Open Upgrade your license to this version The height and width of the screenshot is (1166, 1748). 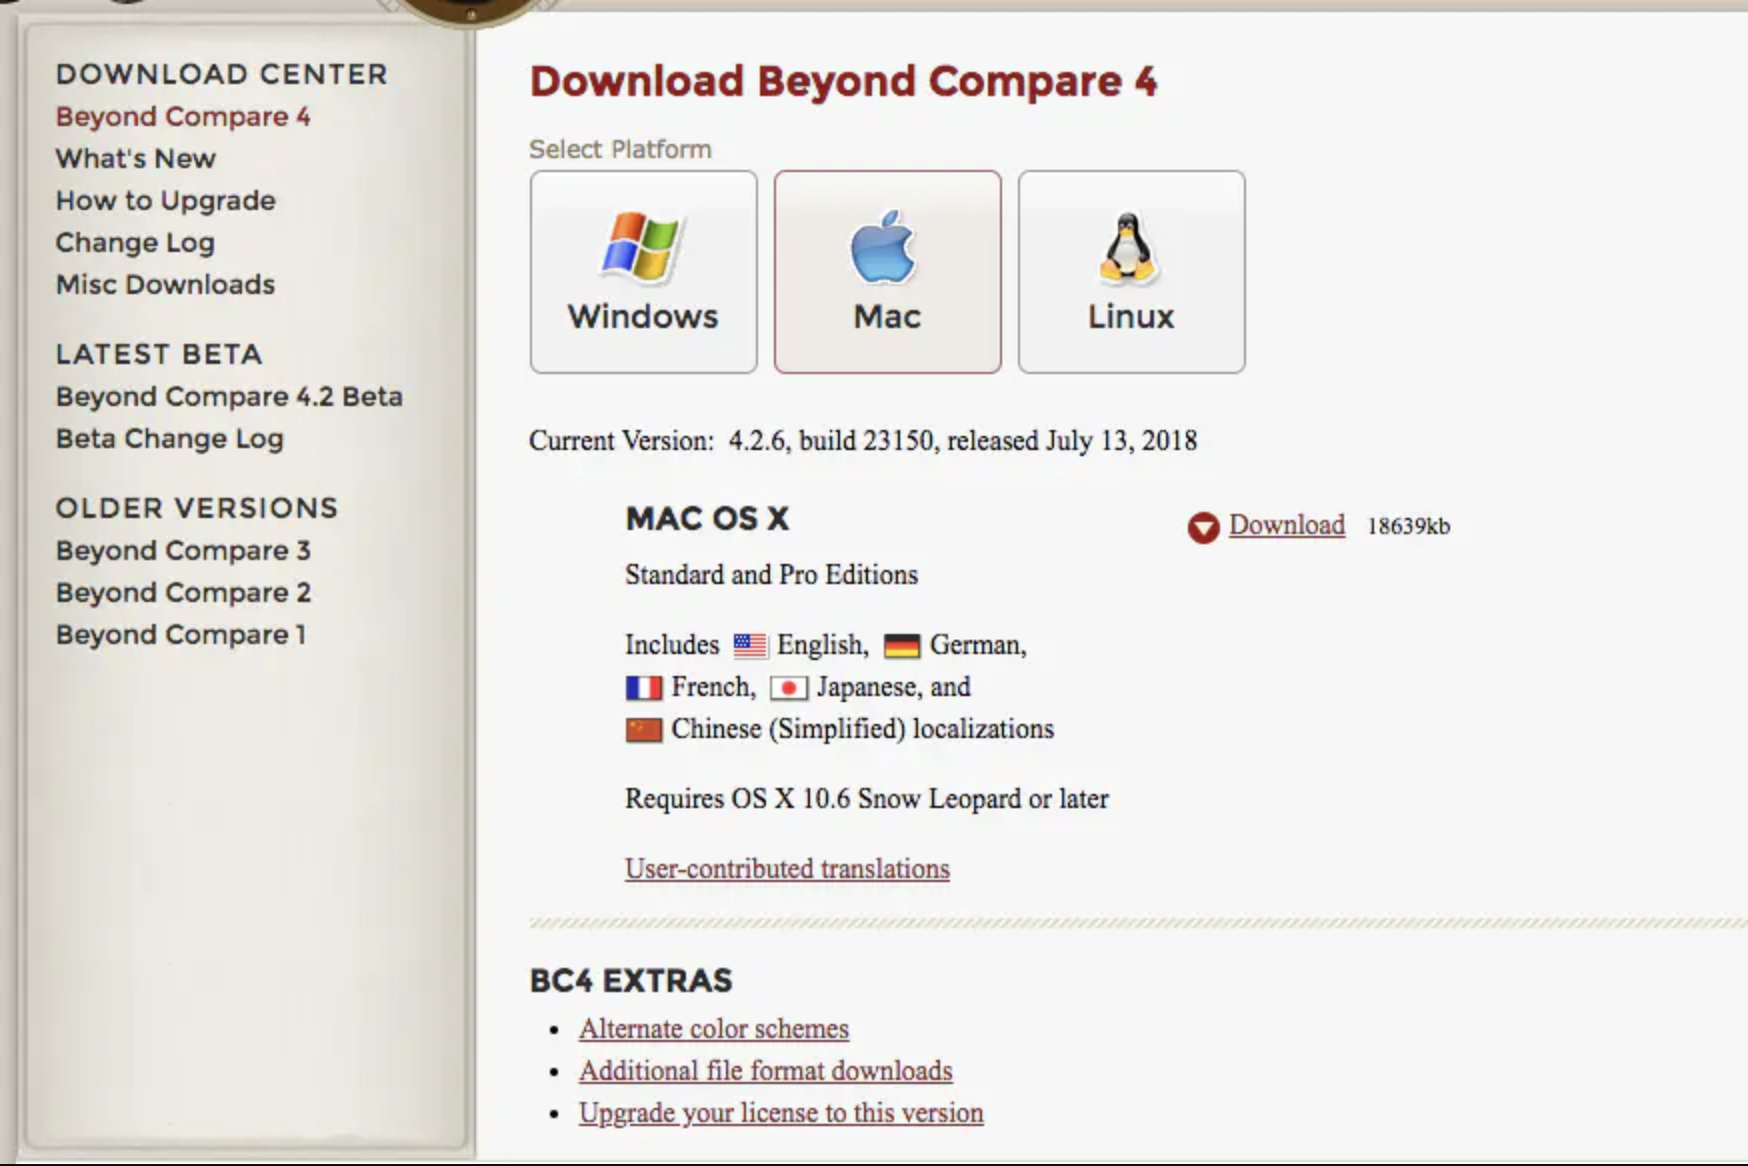[780, 1112]
